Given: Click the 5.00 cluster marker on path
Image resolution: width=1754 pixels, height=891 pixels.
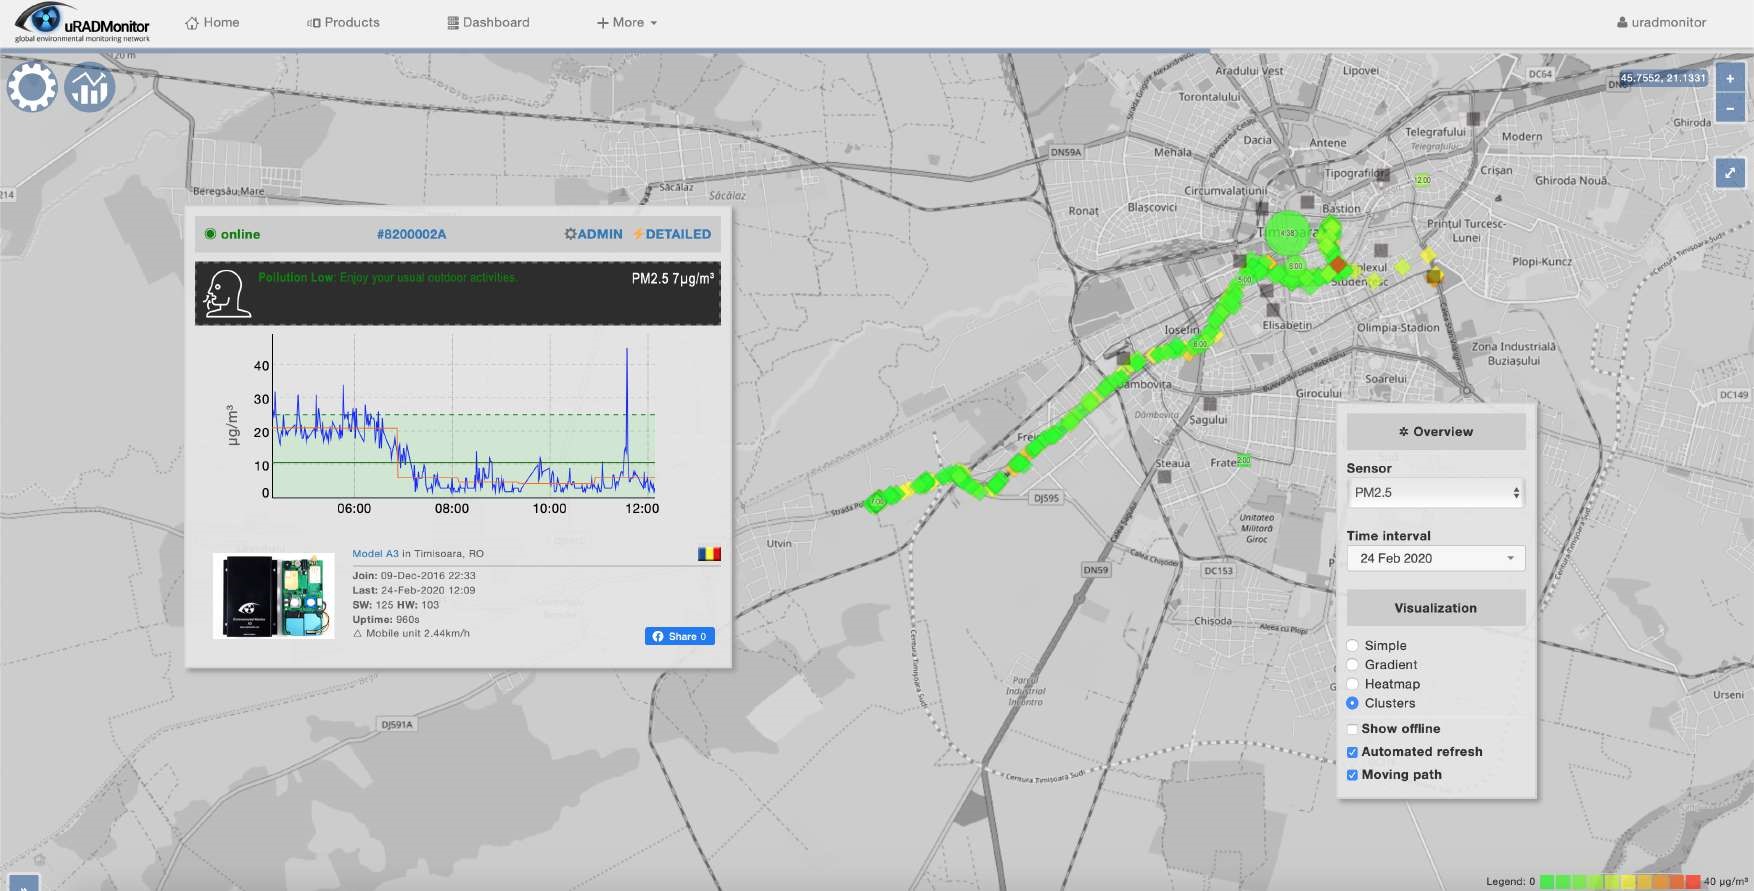Looking at the screenshot, I should coord(1245,280).
